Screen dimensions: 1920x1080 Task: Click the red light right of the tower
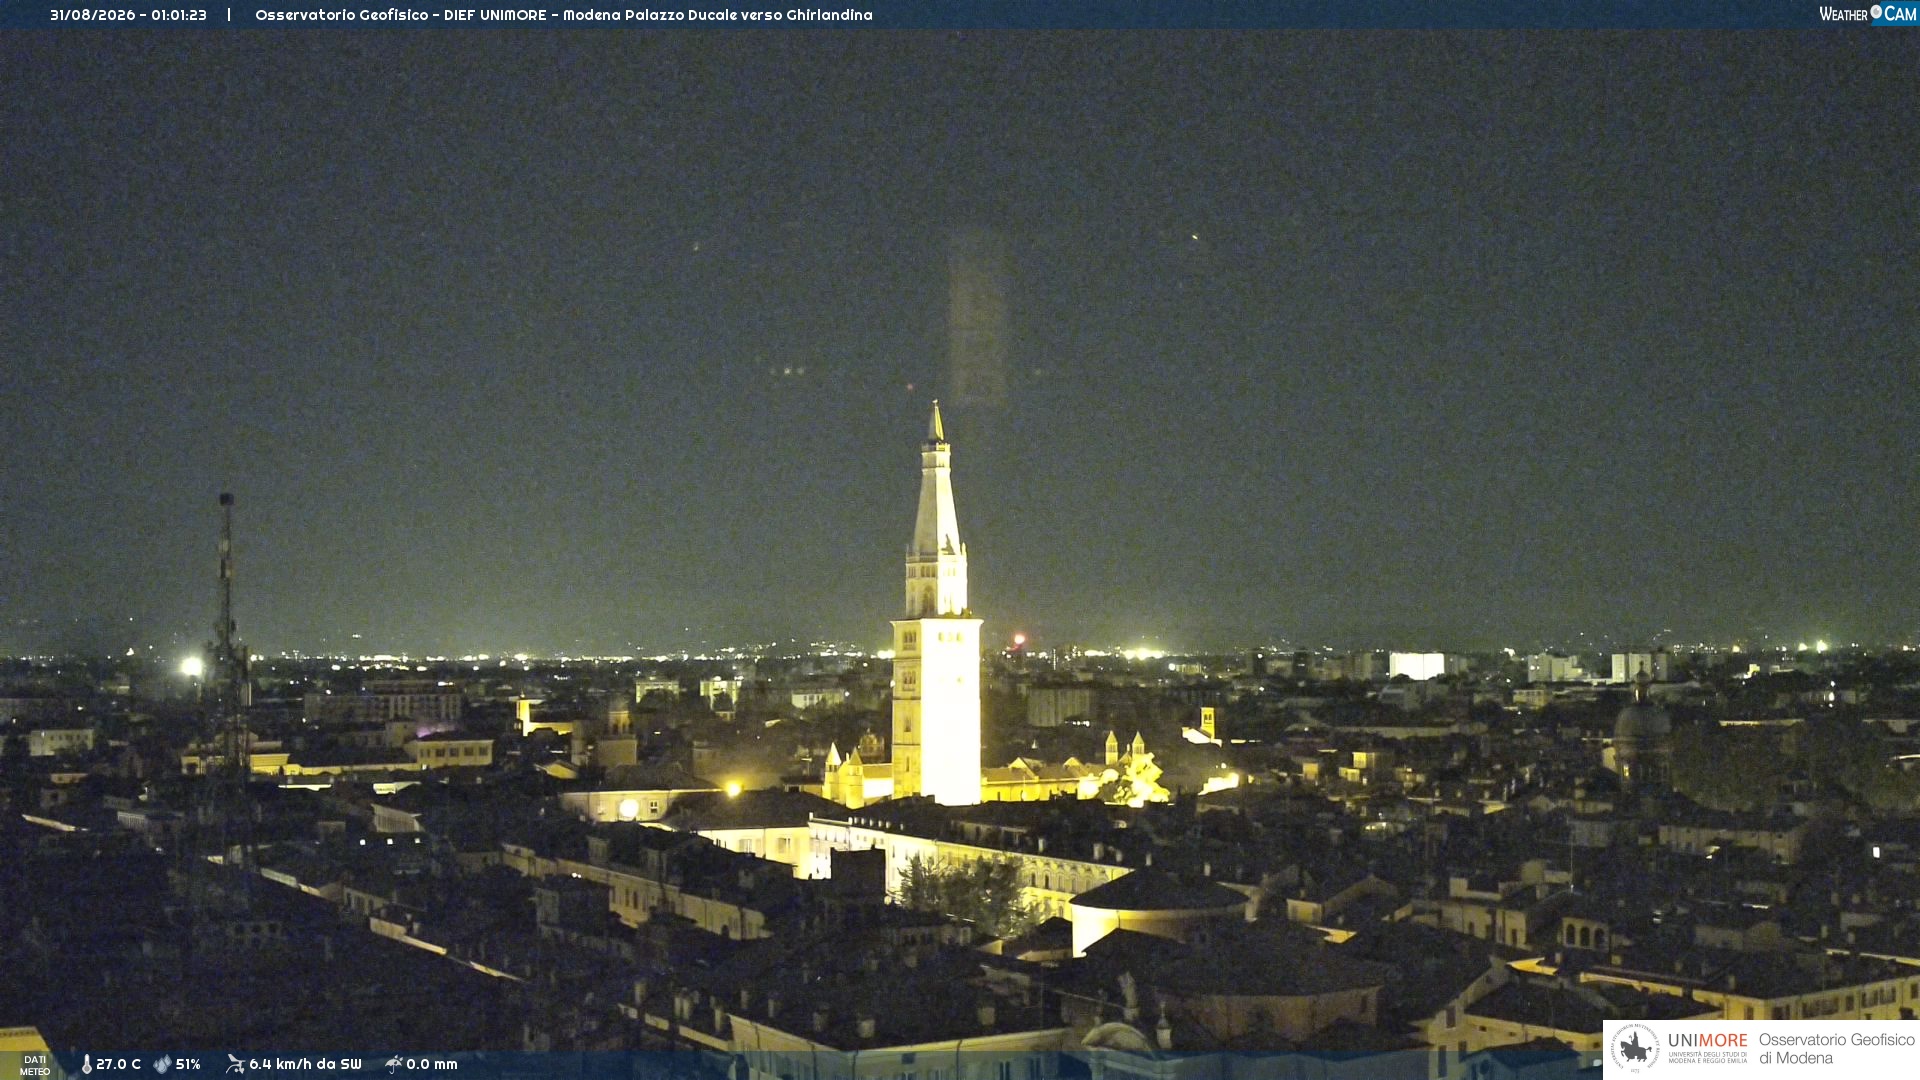1020,639
